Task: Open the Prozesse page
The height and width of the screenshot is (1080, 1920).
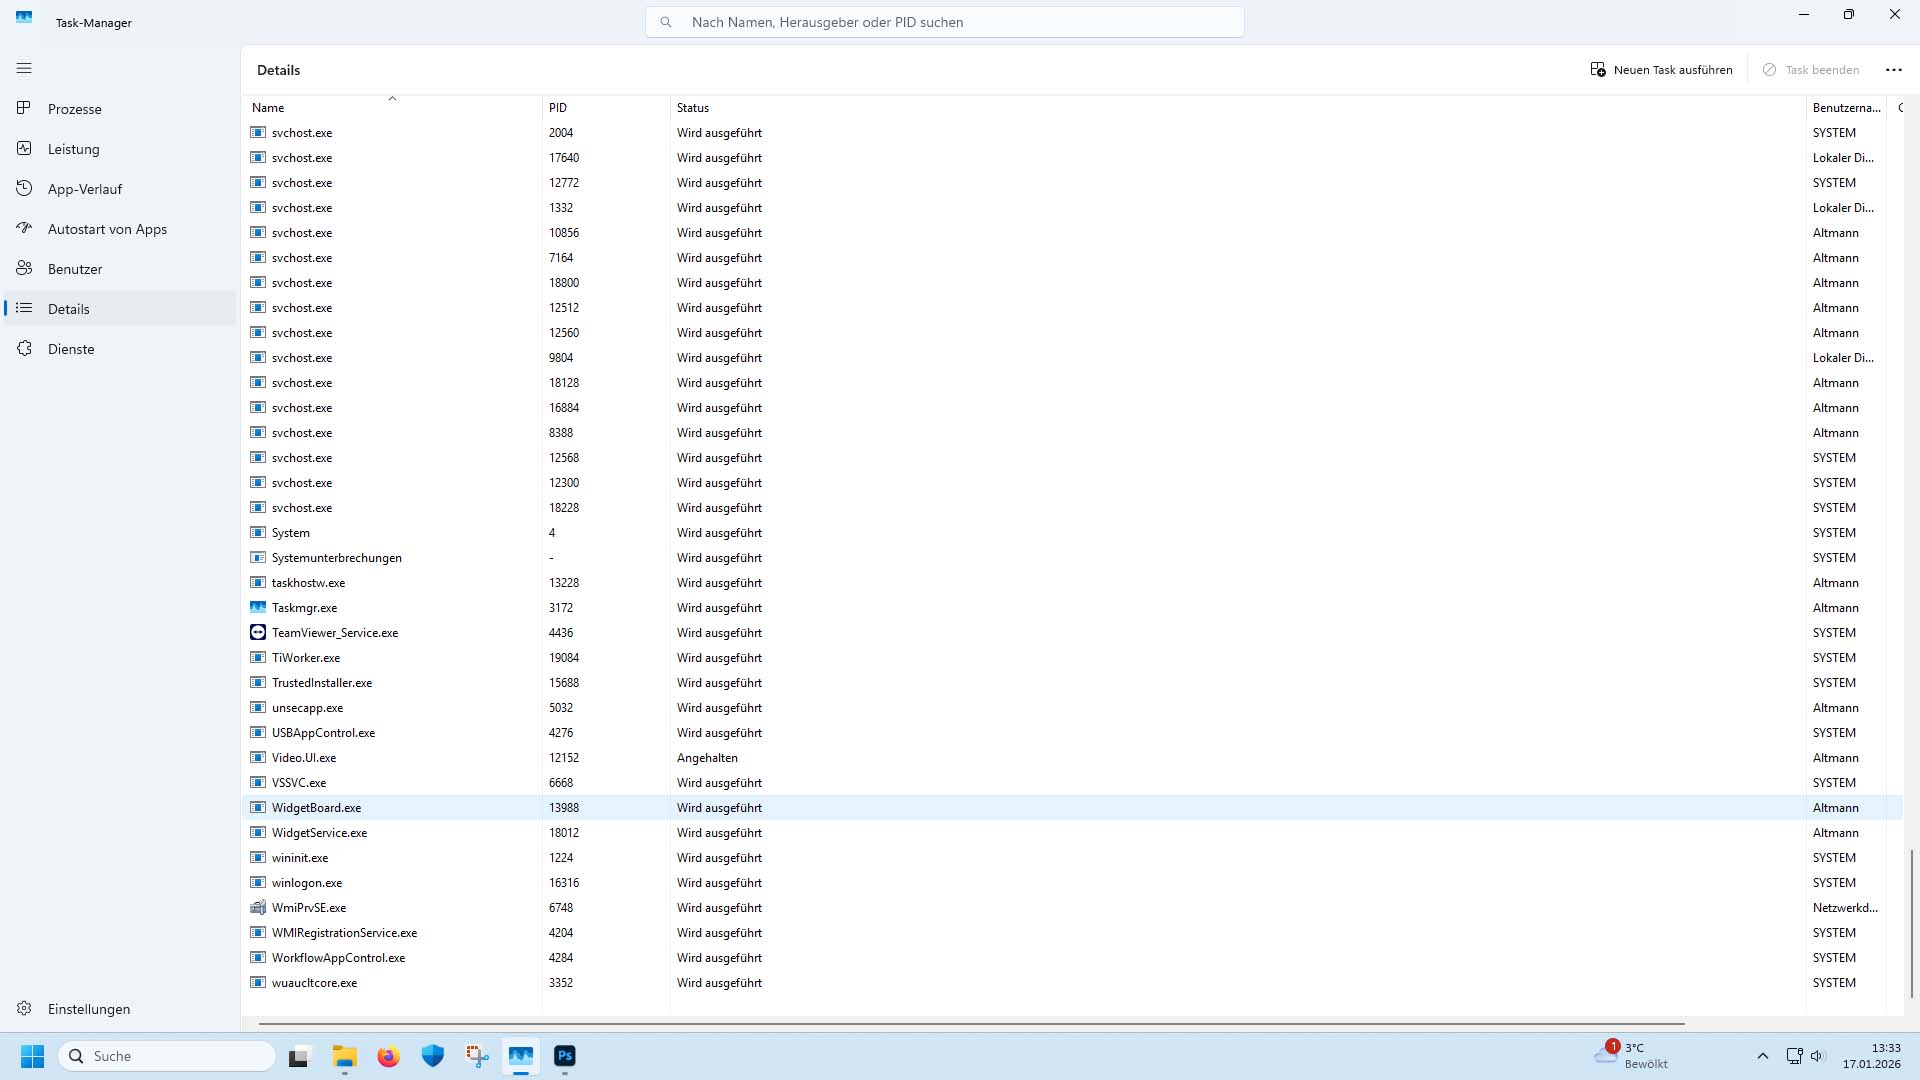Action: pyautogui.click(x=75, y=109)
